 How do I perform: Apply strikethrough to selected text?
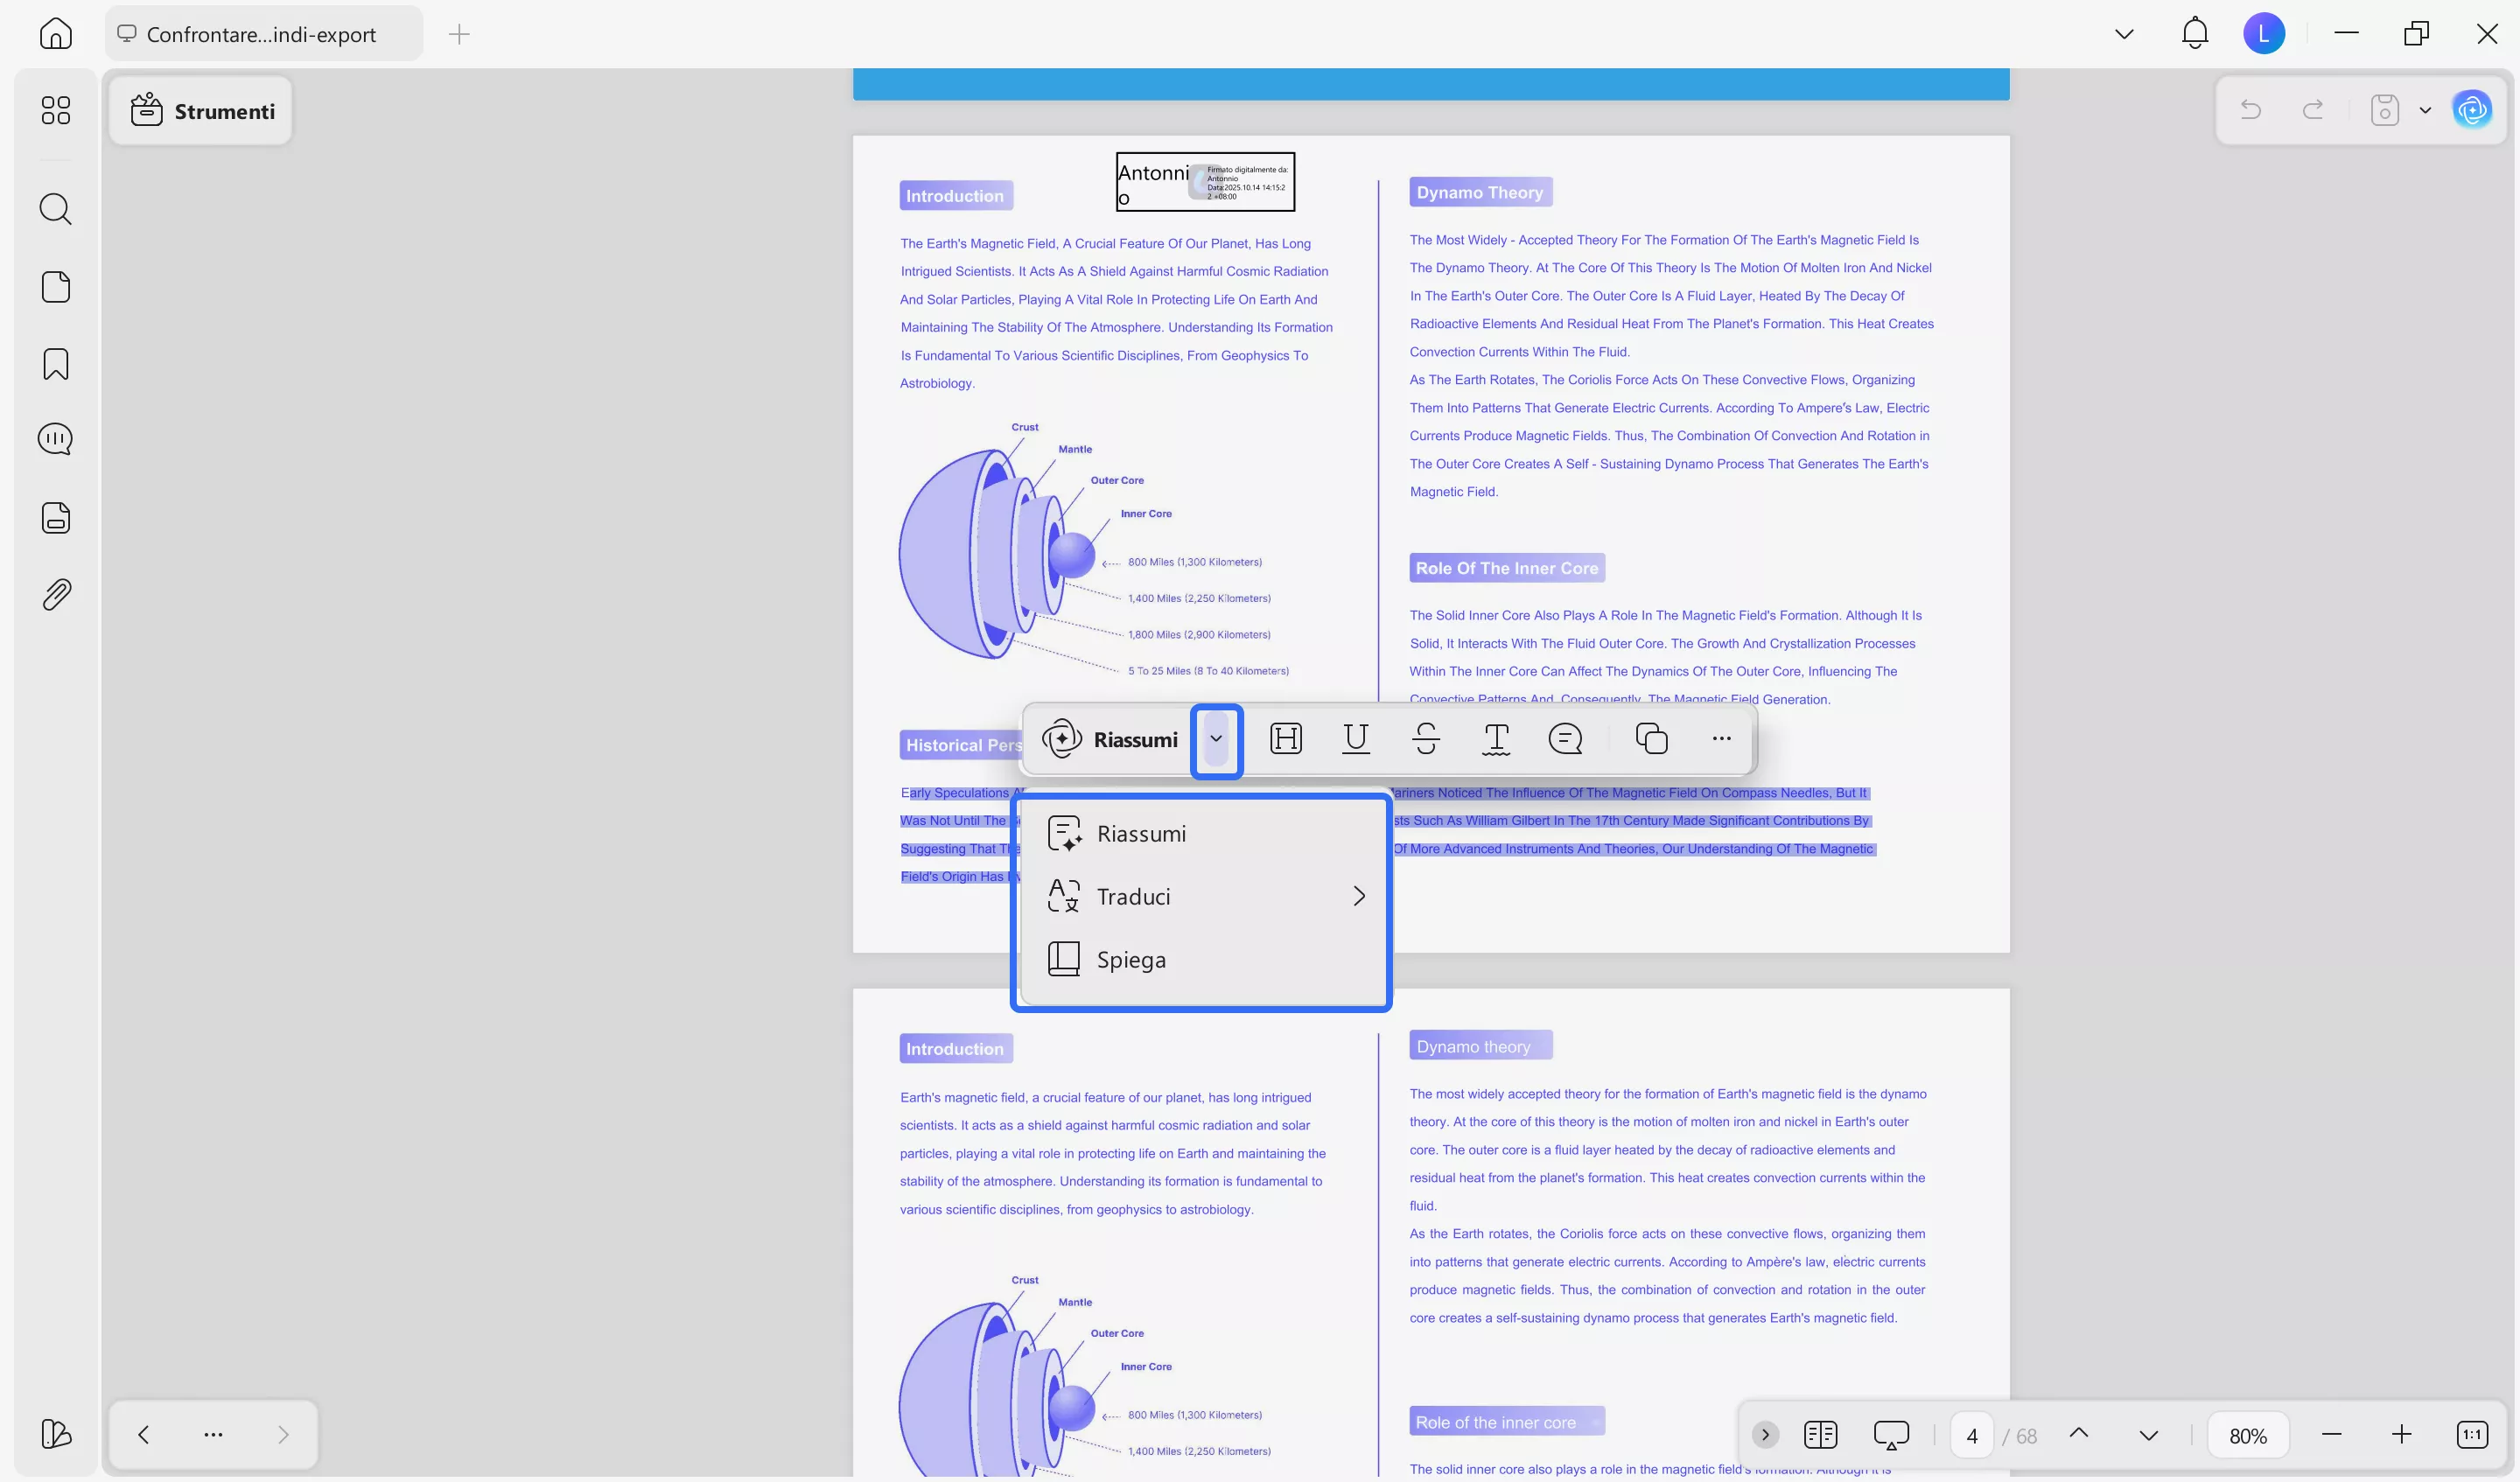click(x=1426, y=739)
